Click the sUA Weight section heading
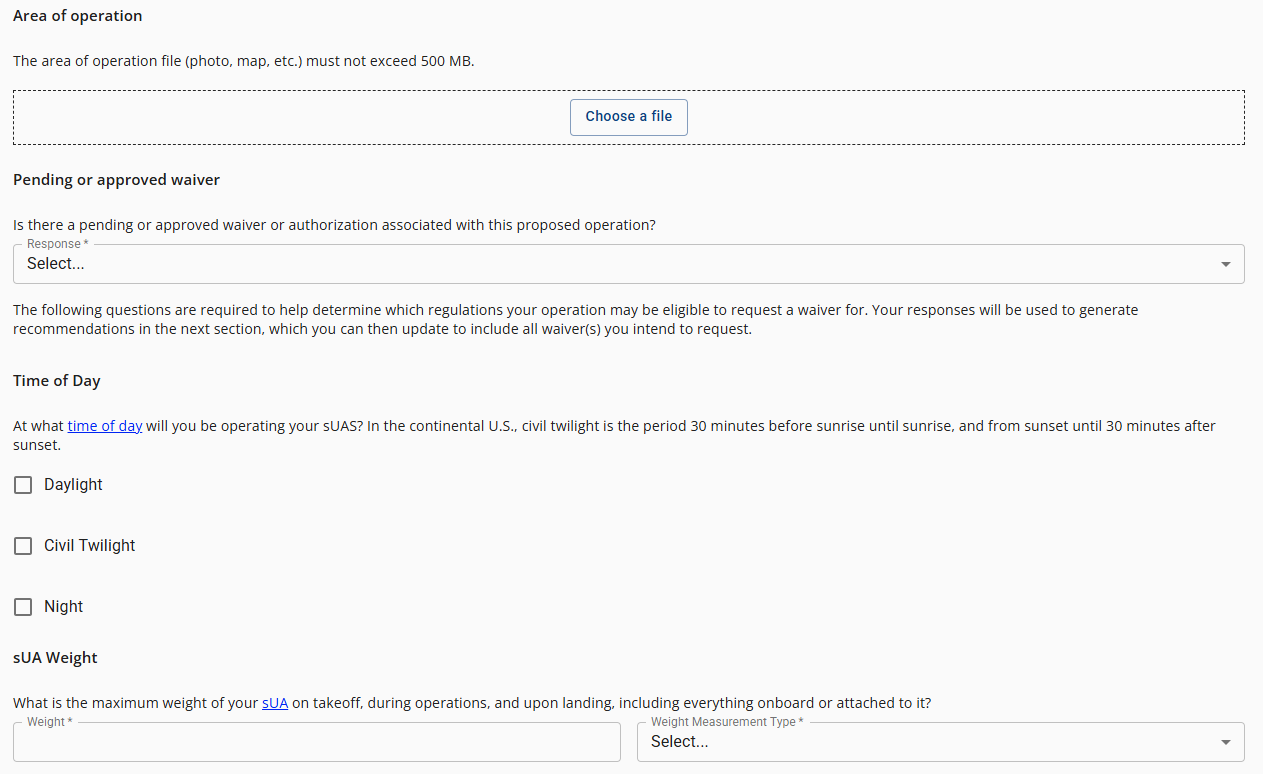Image resolution: width=1263 pixels, height=774 pixels. (55, 658)
